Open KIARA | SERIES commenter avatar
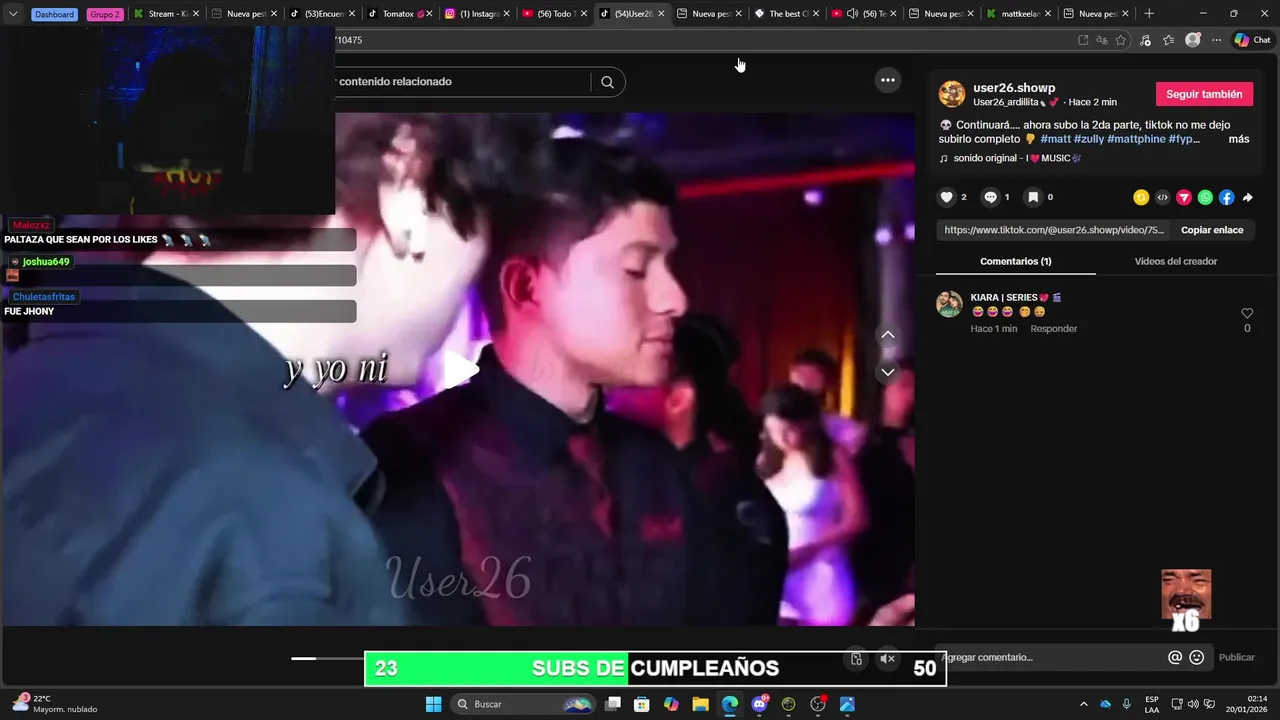The image size is (1280, 720). (x=949, y=304)
